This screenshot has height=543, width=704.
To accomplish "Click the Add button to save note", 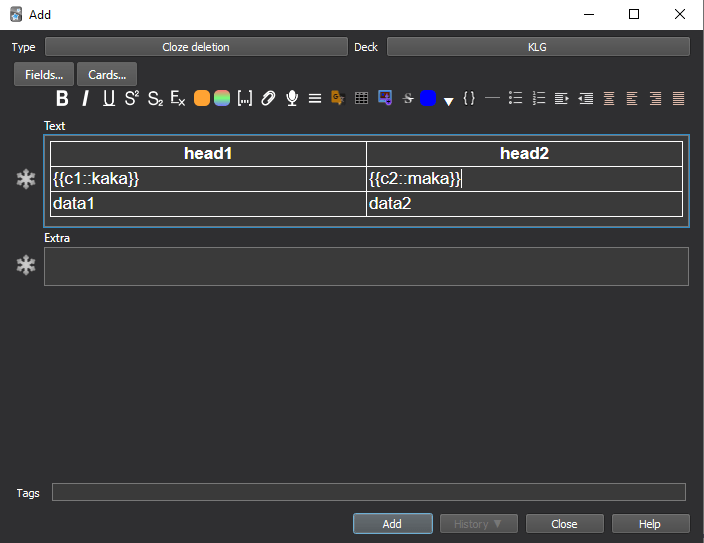I will point(392,524).
